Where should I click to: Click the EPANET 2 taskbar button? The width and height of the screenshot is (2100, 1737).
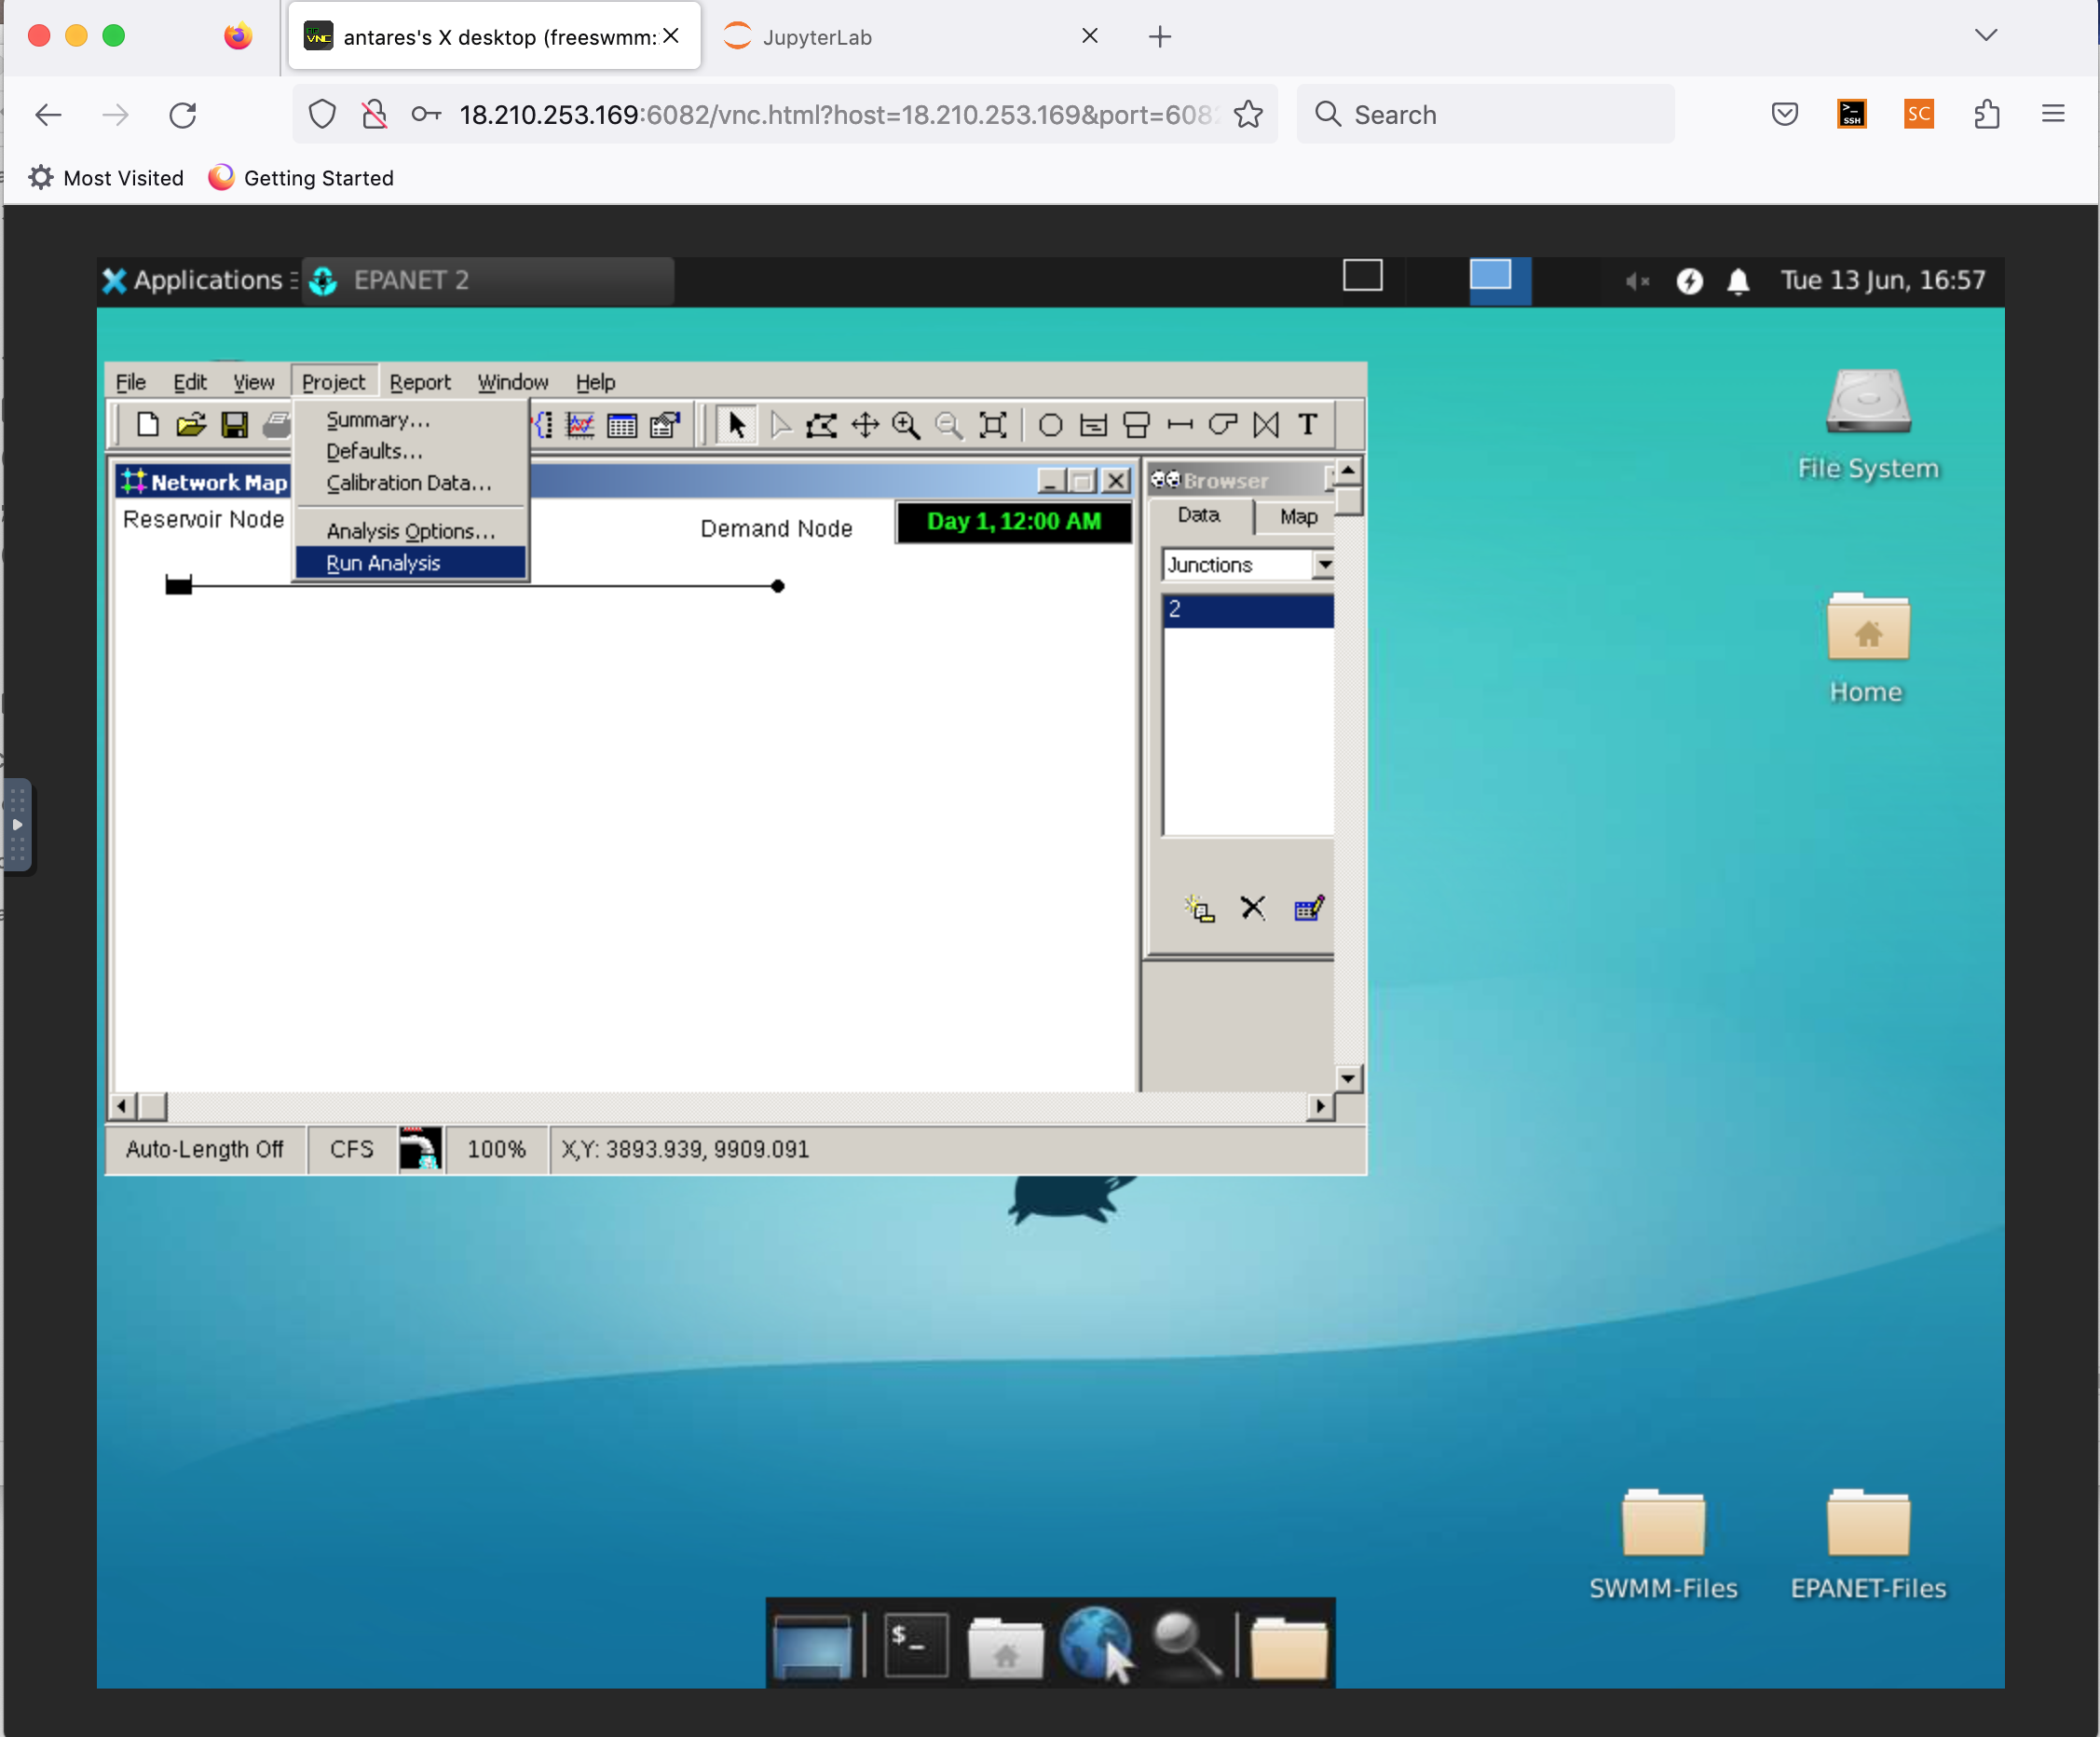click(489, 281)
